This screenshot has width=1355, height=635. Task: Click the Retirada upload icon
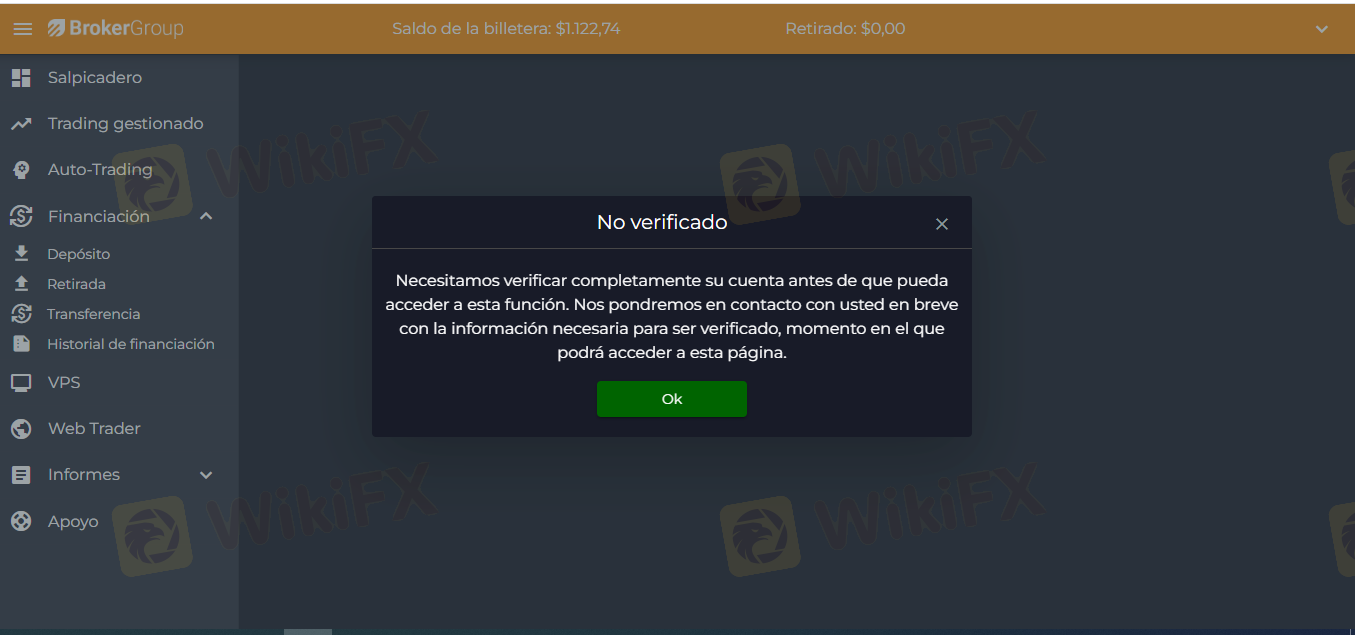pyautogui.click(x=21, y=284)
